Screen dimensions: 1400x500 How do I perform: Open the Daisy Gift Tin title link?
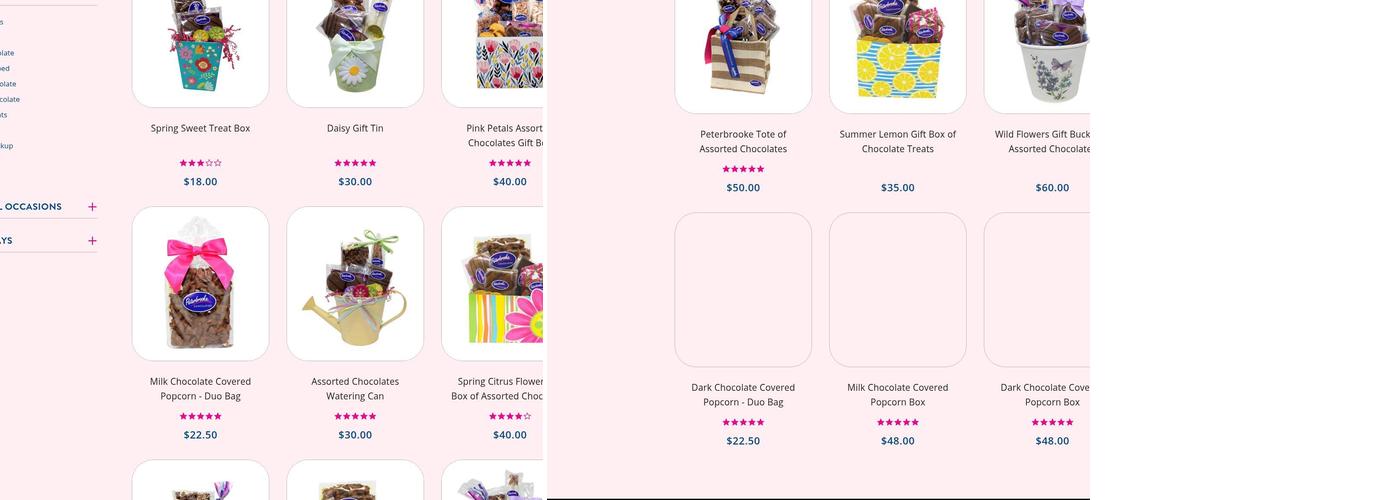click(x=355, y=128)
